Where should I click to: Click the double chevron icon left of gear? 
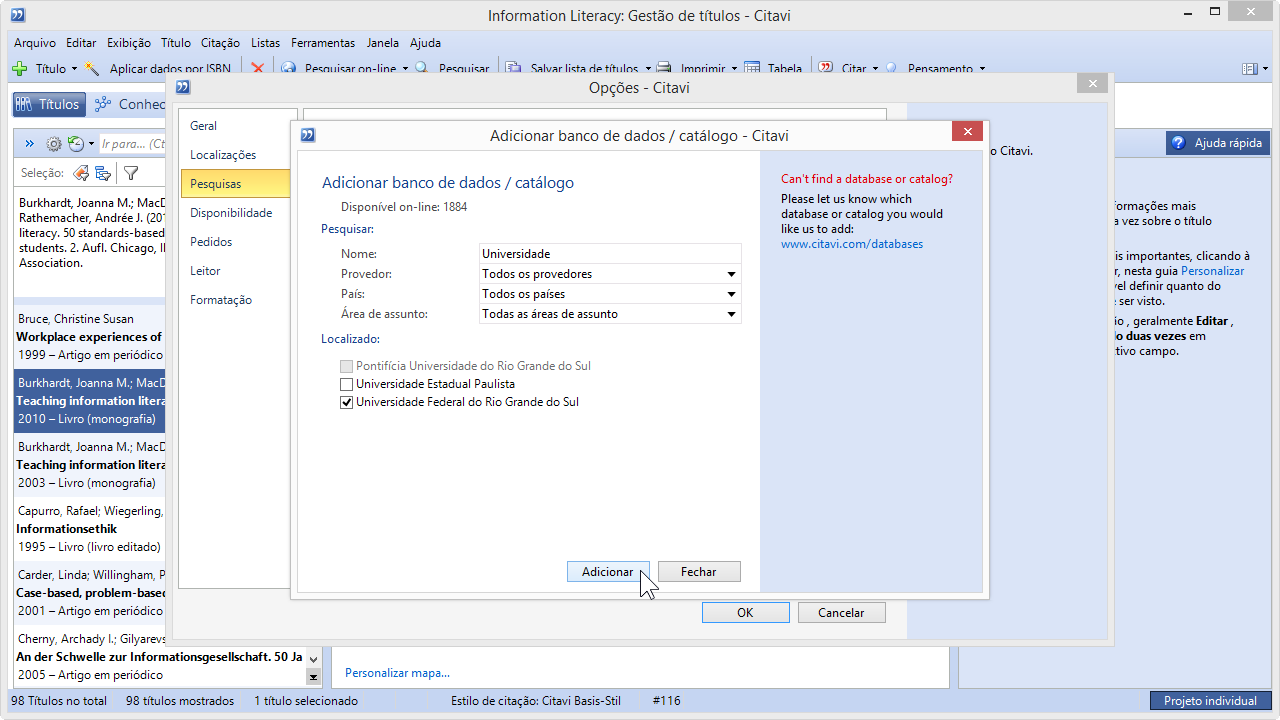pos(29,144)
